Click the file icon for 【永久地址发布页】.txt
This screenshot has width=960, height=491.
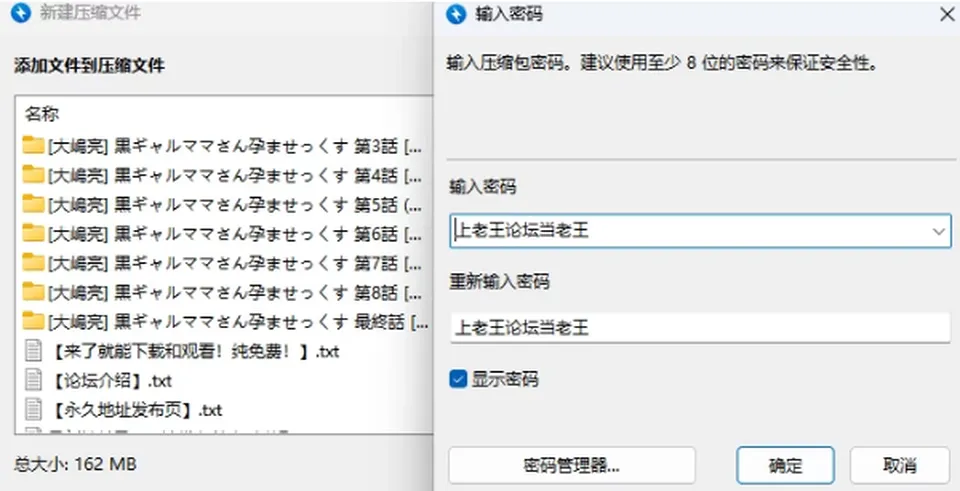(x=33, y=410)
